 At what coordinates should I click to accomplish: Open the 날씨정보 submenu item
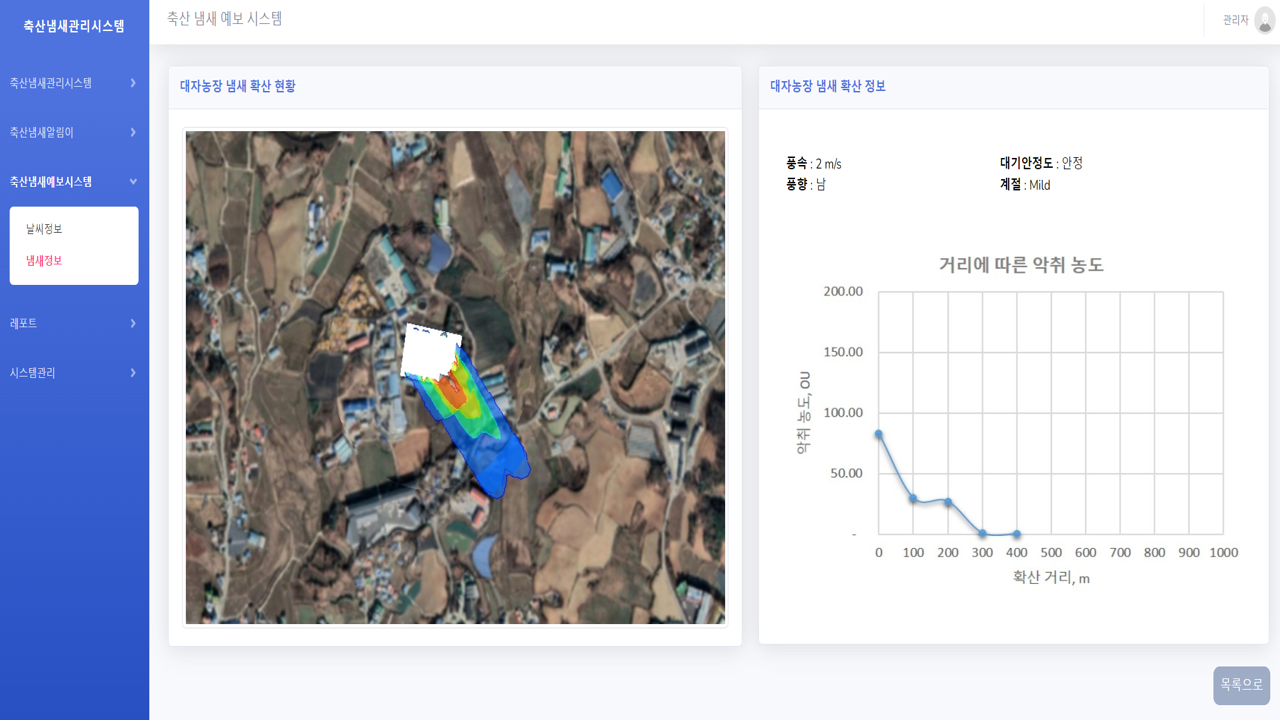44,229
